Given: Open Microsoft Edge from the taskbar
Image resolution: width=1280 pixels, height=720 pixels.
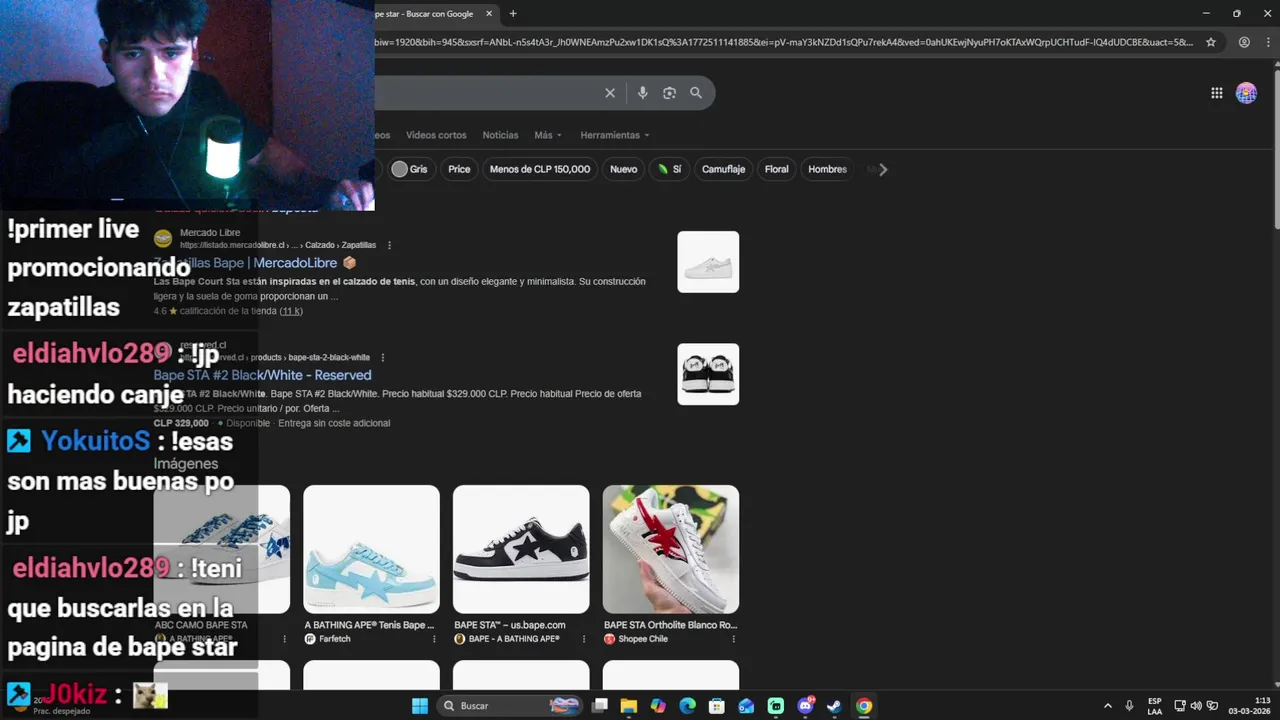Looking at the screenshot, I should pos(687,706).
